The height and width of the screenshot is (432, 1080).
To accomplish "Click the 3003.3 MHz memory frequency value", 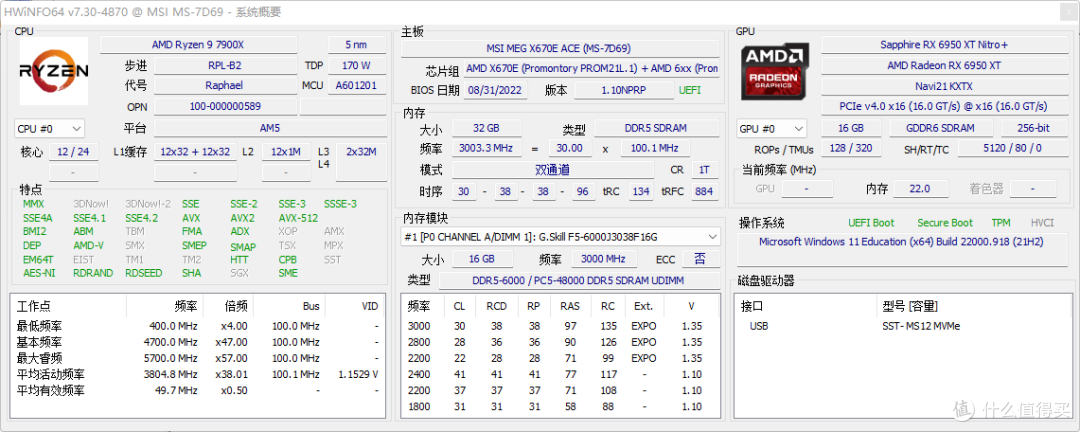I will (486, 148).
